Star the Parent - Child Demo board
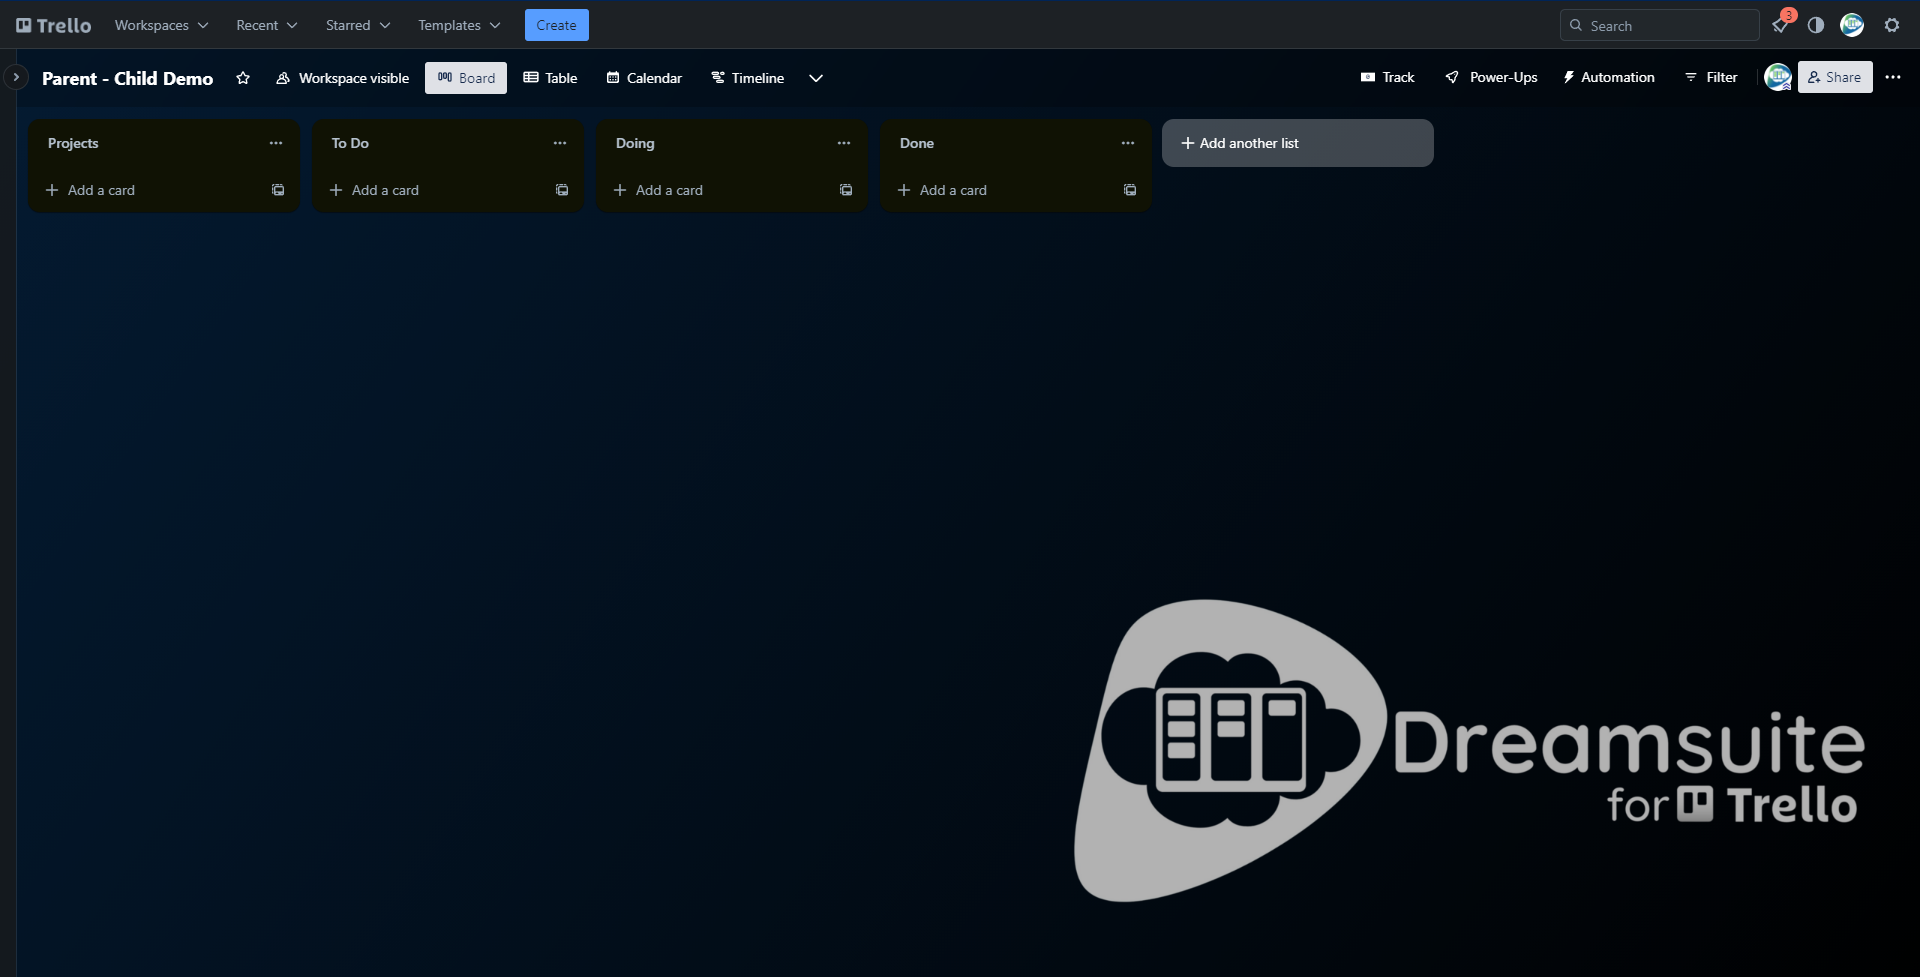The height and width of the screenshot is (977, 1920). 243,78
